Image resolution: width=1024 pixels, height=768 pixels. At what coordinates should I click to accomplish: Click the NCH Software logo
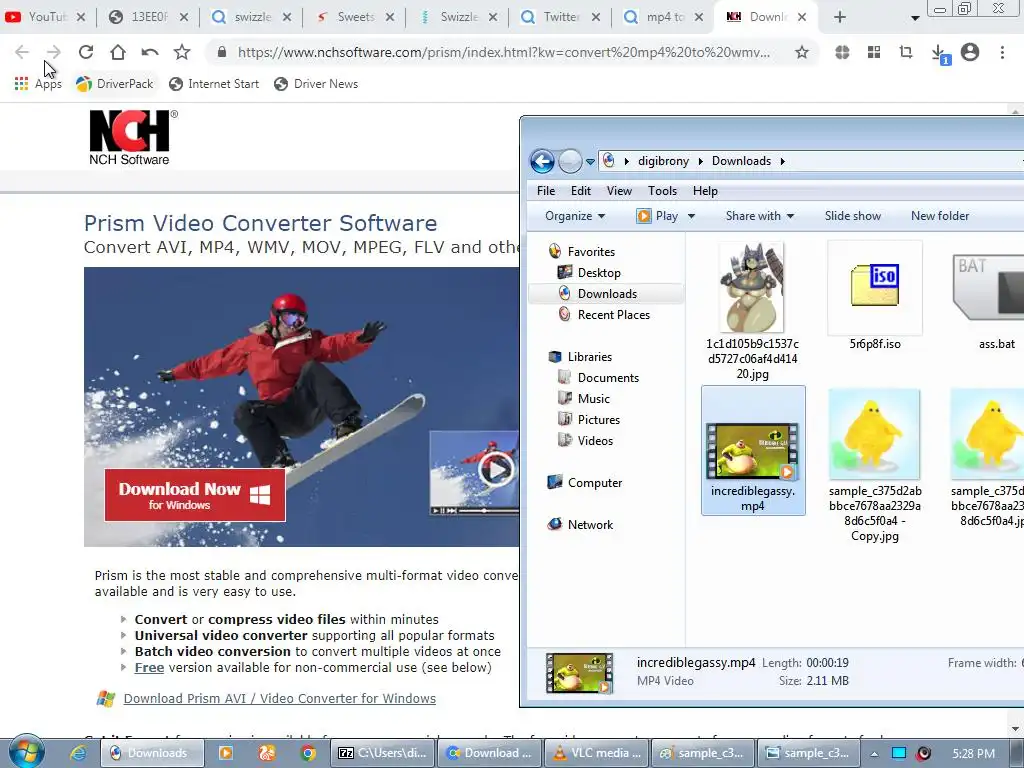(133, 137)
